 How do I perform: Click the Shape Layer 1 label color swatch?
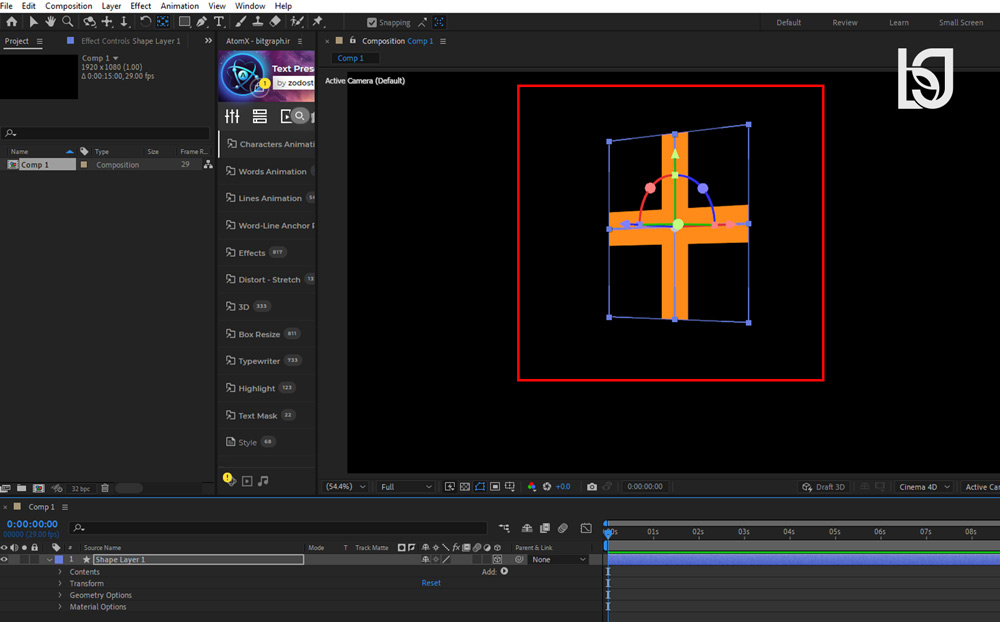(x=59, y=559)
